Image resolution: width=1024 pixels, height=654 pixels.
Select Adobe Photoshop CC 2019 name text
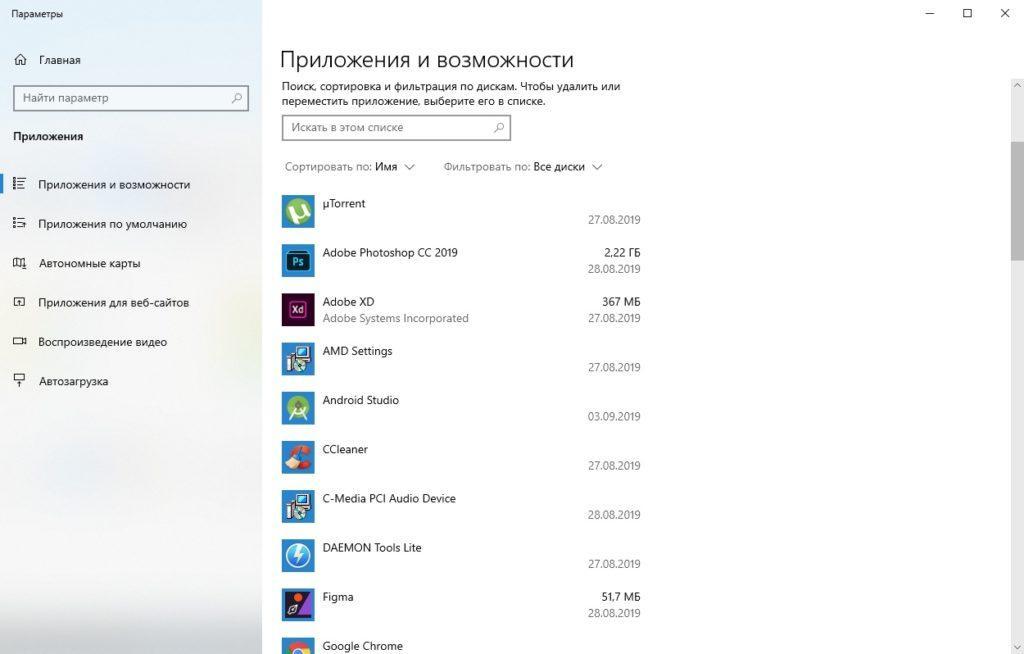pos(390,252)
